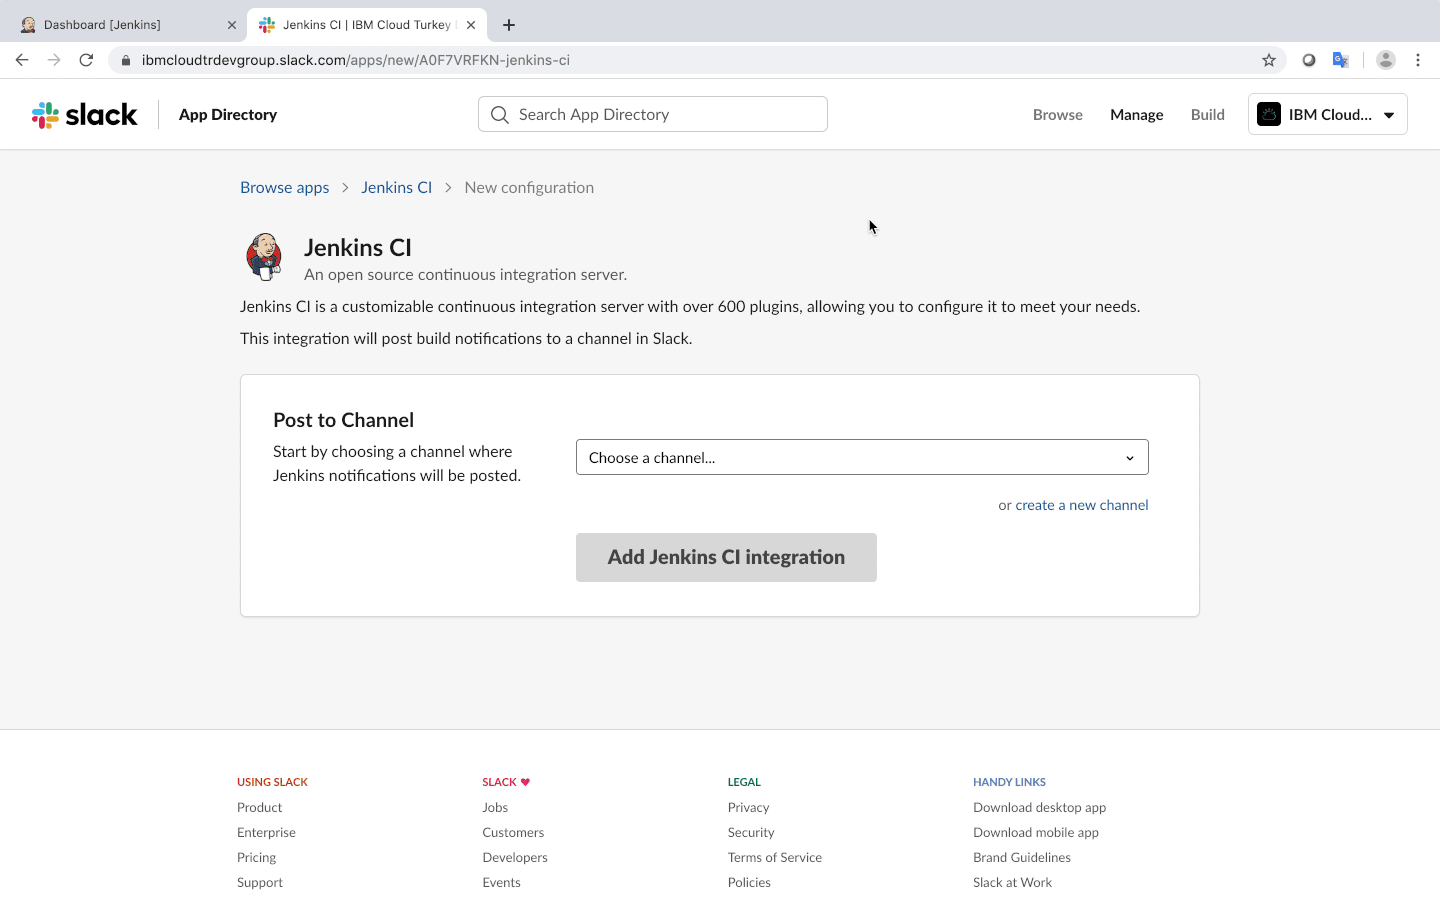The image size is (1440, 900).
Task: Open the Privacy footer link
Action: click(x=749, y=807)
